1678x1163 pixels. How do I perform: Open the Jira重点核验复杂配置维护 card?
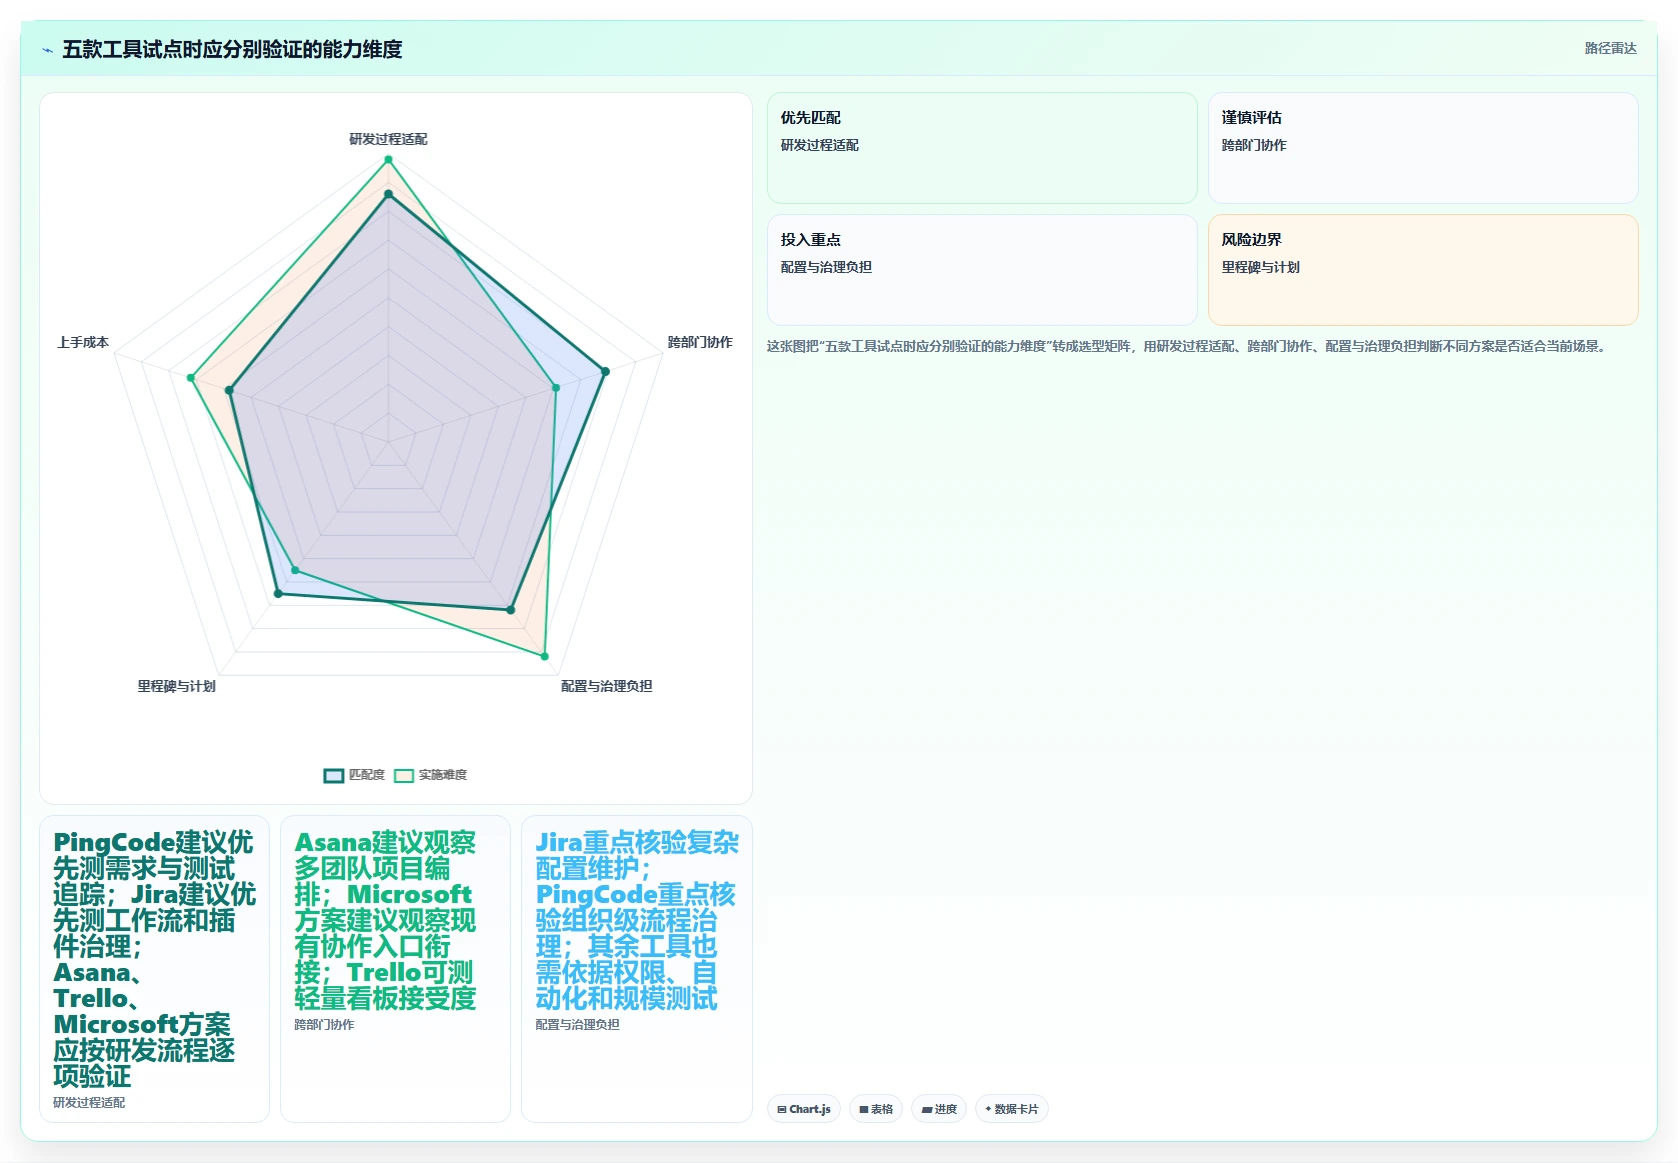pyautogui.click(x=636, y=969)
